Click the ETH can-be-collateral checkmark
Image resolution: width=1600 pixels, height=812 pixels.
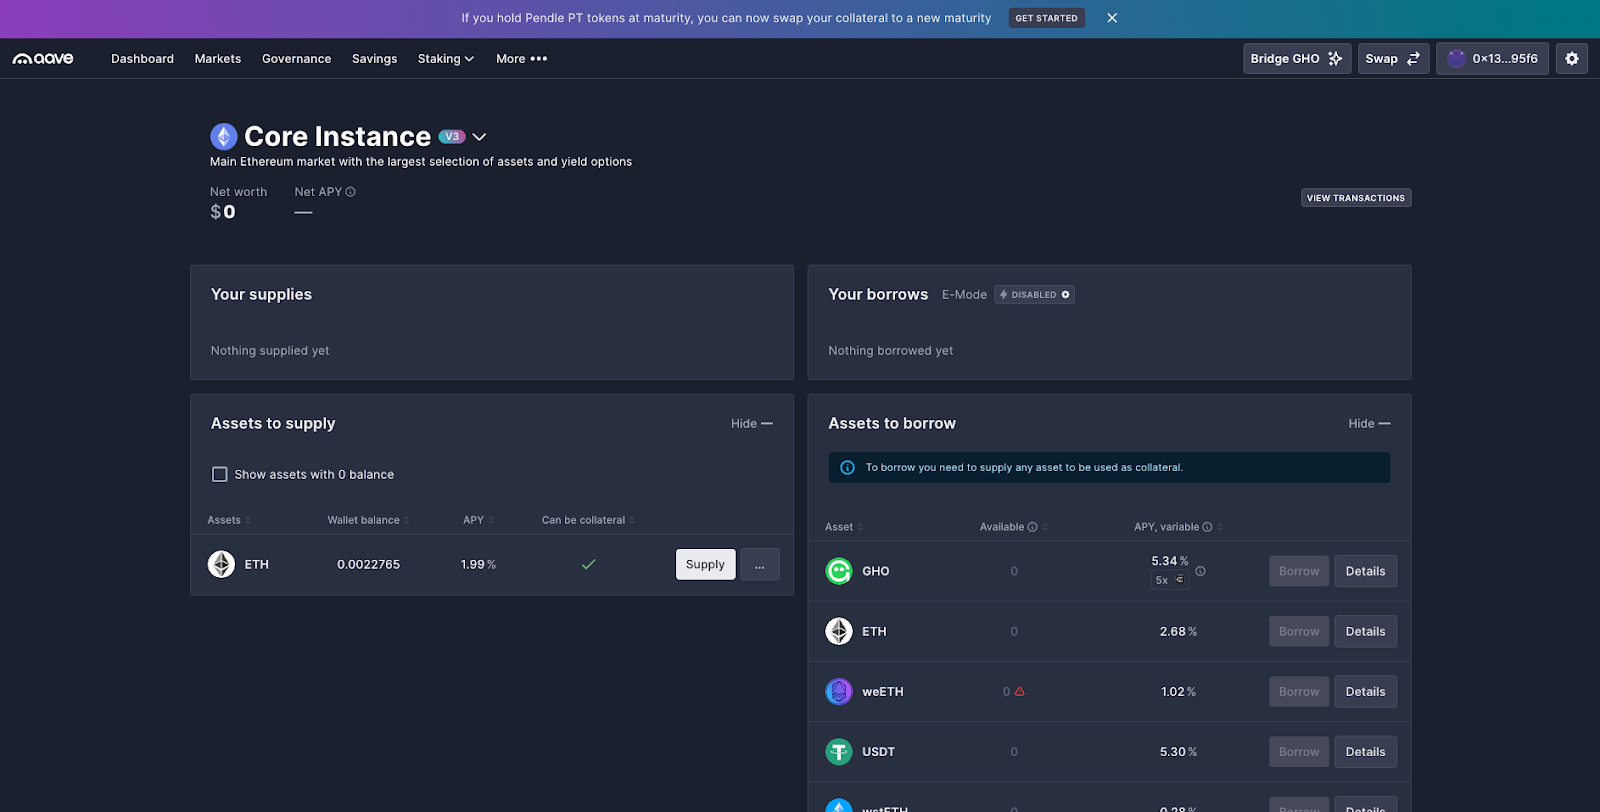589,564
